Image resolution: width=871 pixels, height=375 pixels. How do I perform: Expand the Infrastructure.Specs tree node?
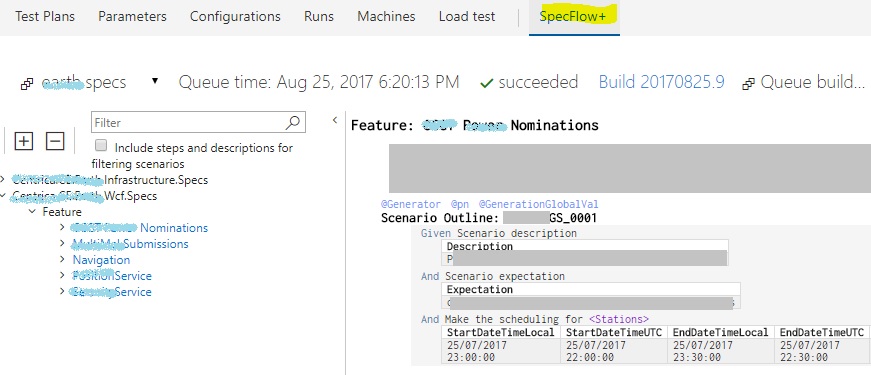tap(3, 179)
